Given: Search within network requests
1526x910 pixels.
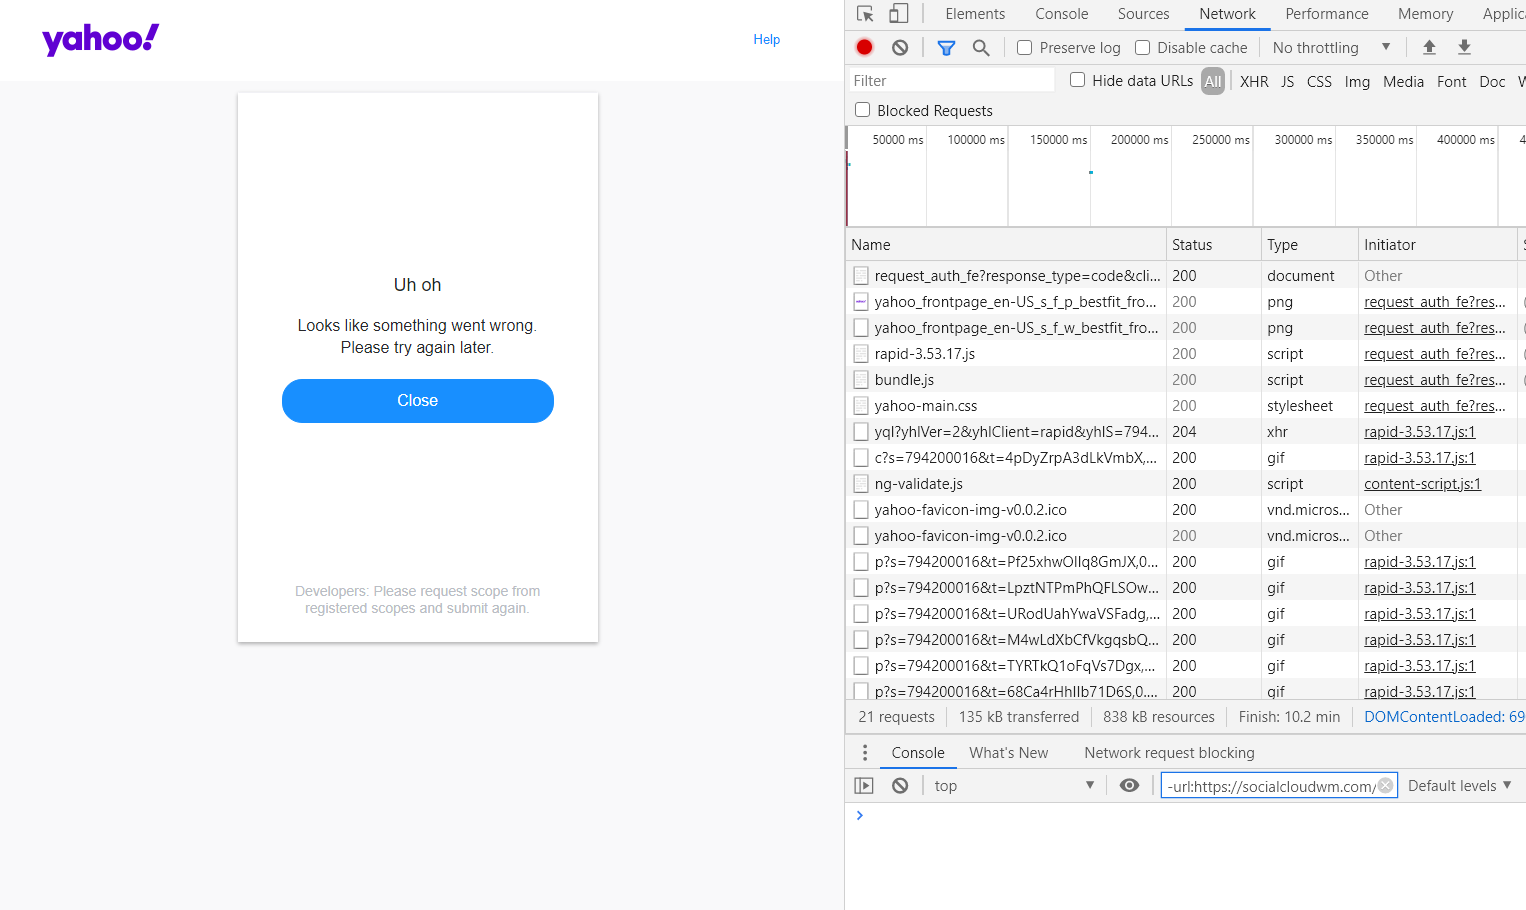Looking at the screenshot, I should click(981, 47).
